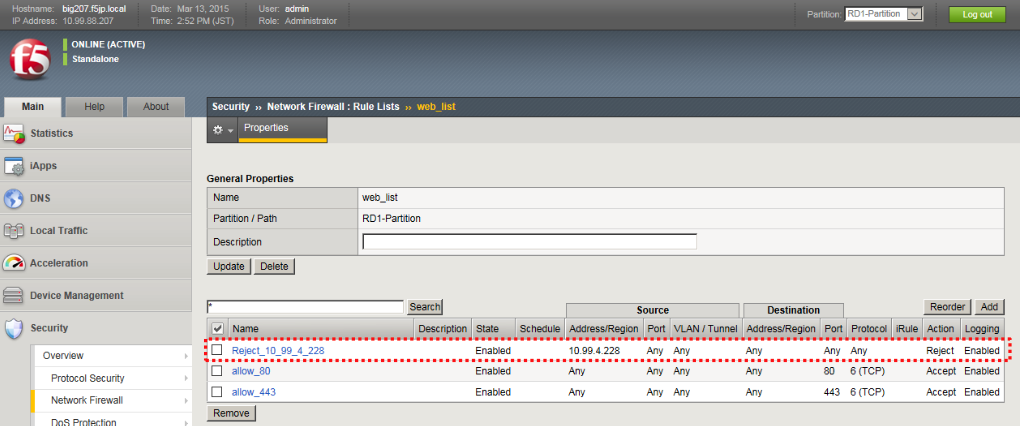Click the web_list breadcrumb title
The image size is (1020, 426).
tap(436, 107)
